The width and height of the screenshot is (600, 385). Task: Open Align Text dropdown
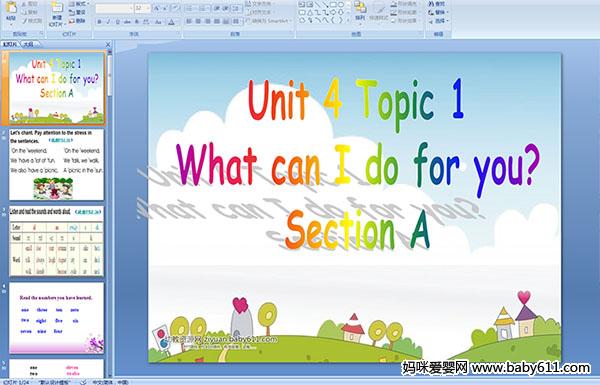261,12
